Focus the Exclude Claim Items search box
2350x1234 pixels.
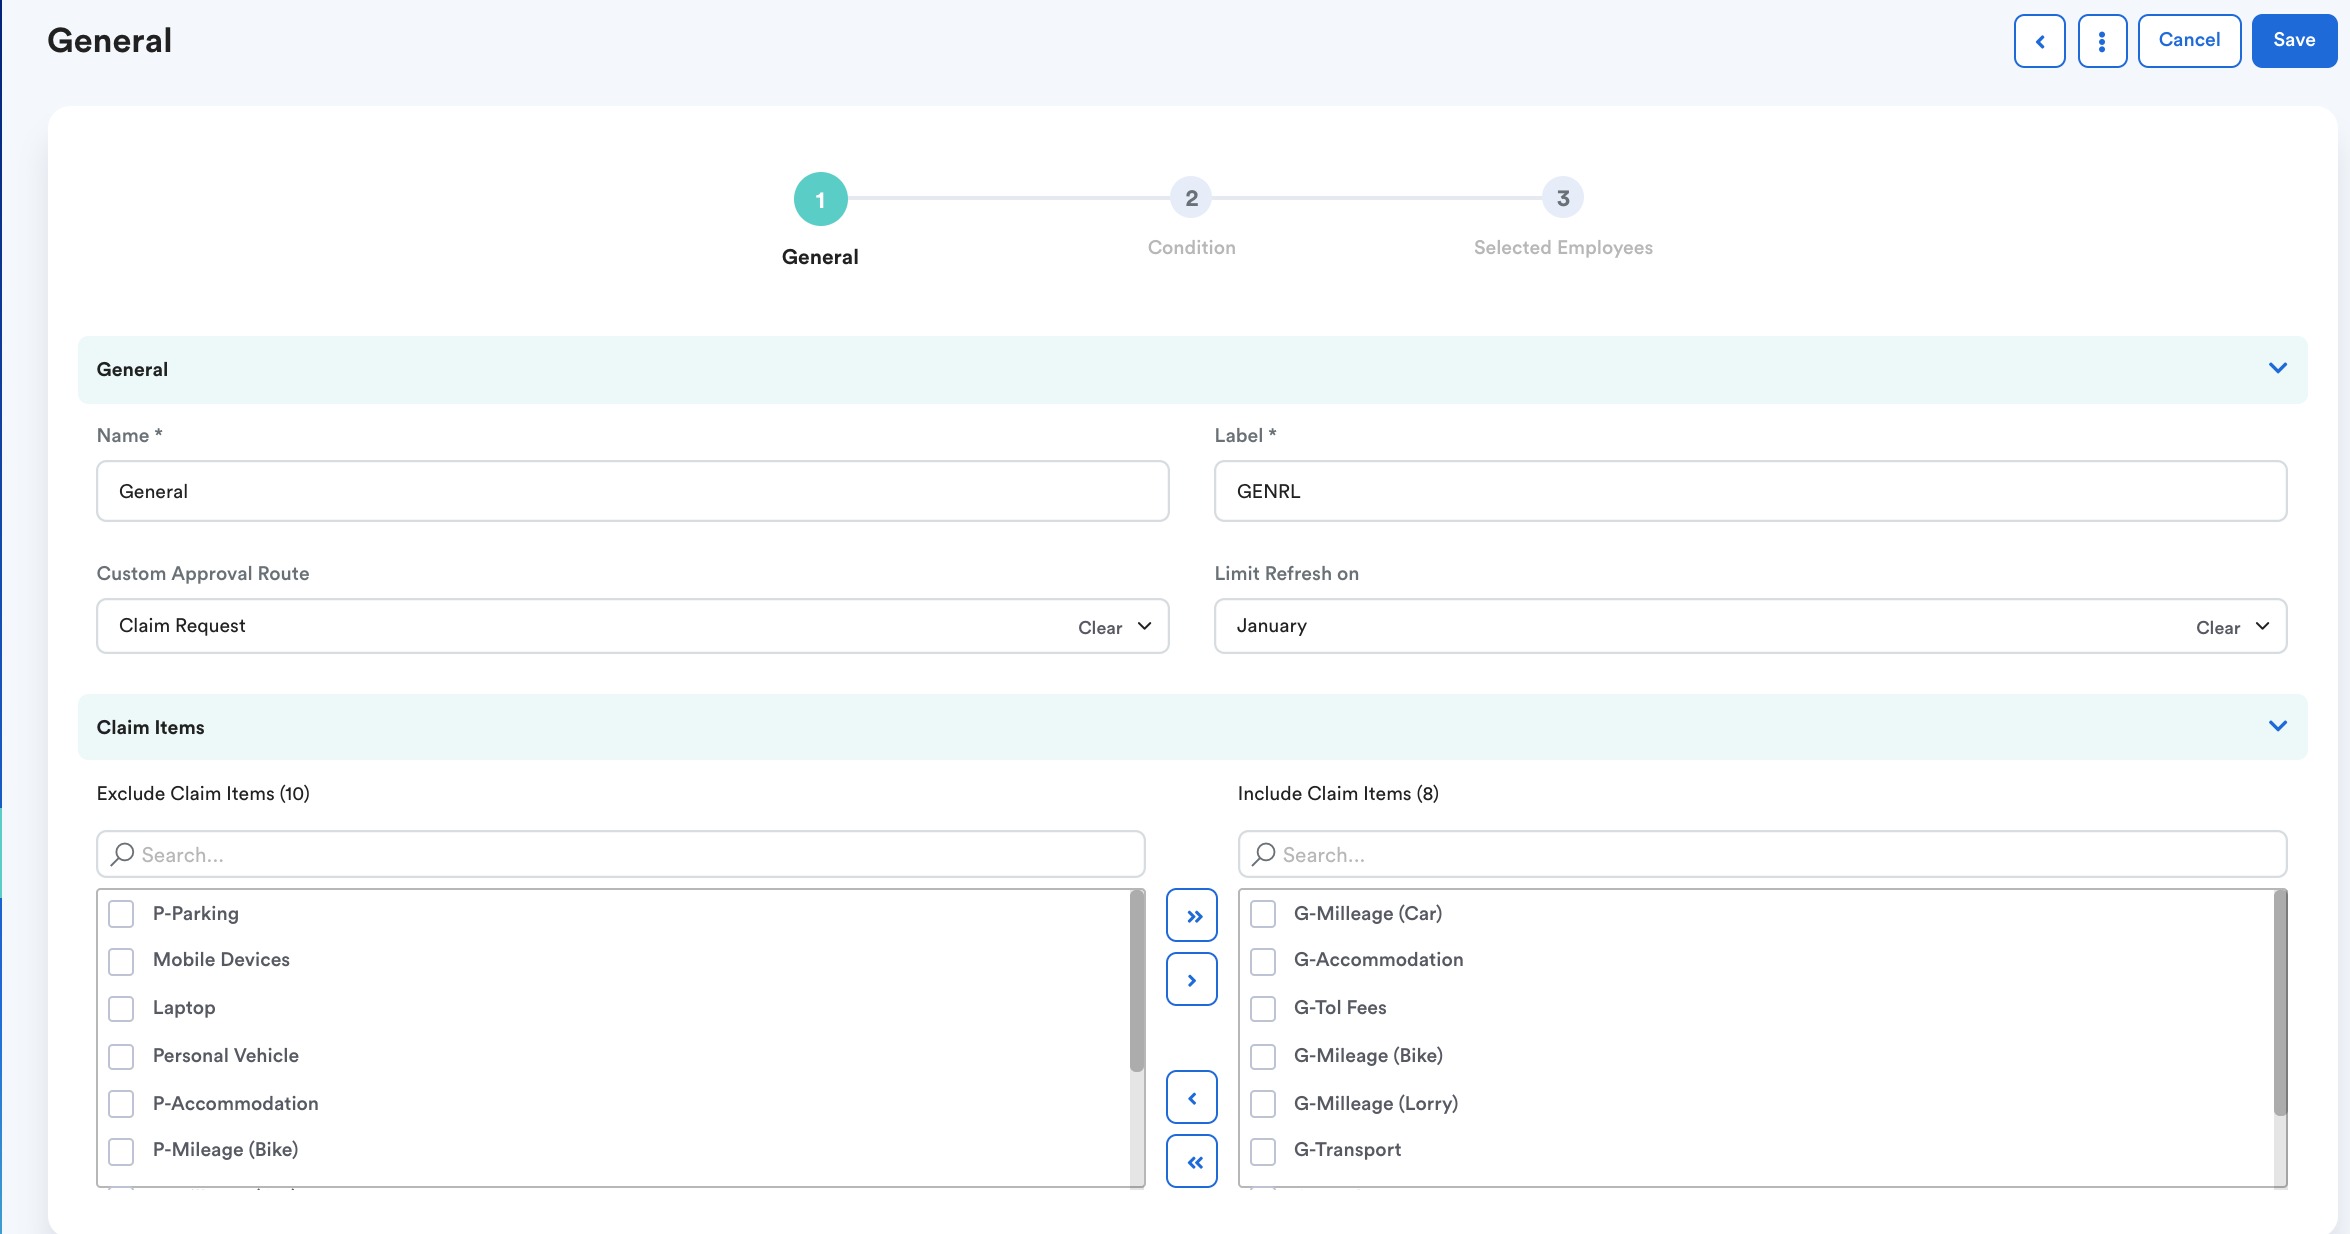[x=621, y=854]
